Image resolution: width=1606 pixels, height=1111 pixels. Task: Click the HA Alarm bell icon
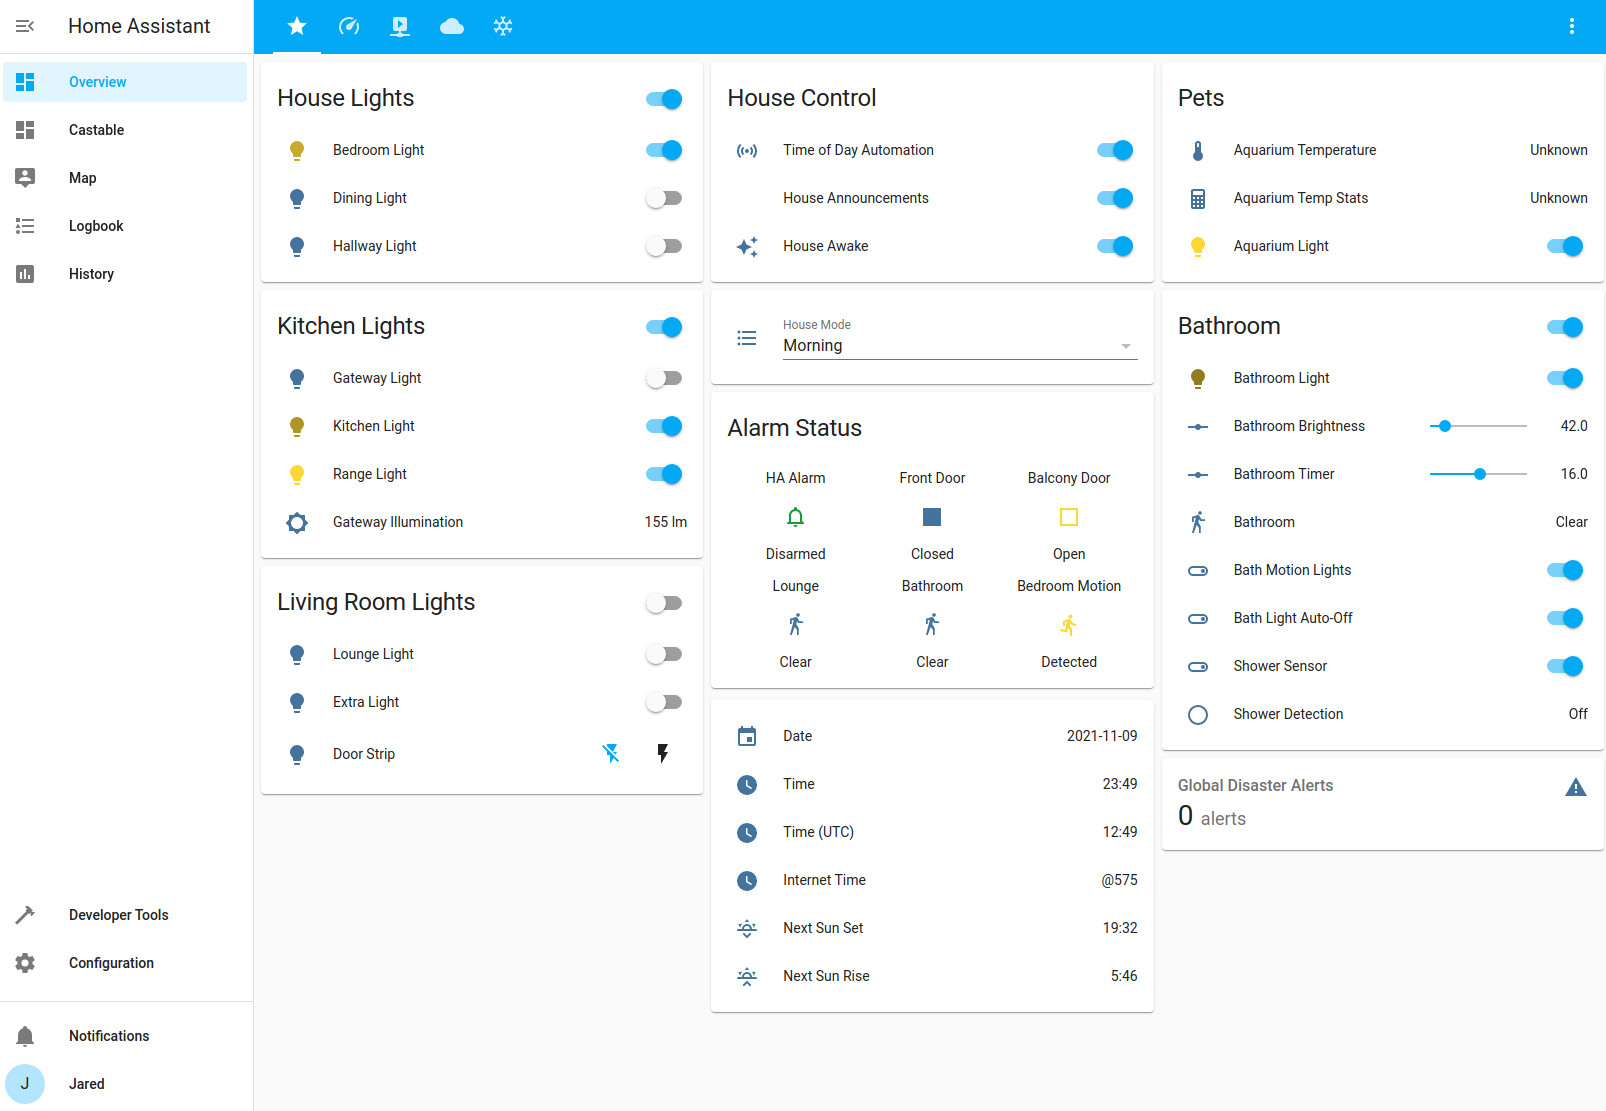pos(795,517)
